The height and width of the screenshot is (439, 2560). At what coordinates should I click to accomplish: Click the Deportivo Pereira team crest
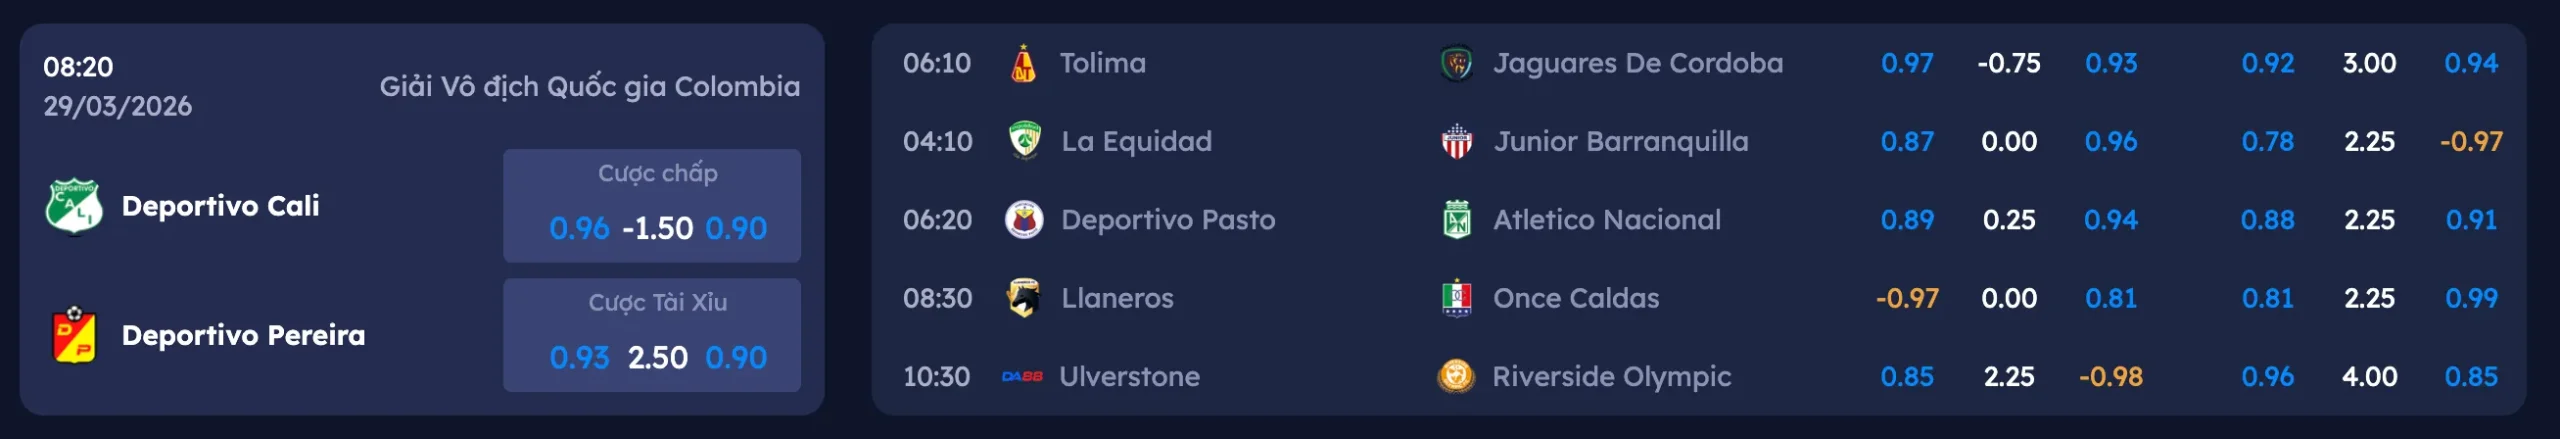(x=73, y=335)
